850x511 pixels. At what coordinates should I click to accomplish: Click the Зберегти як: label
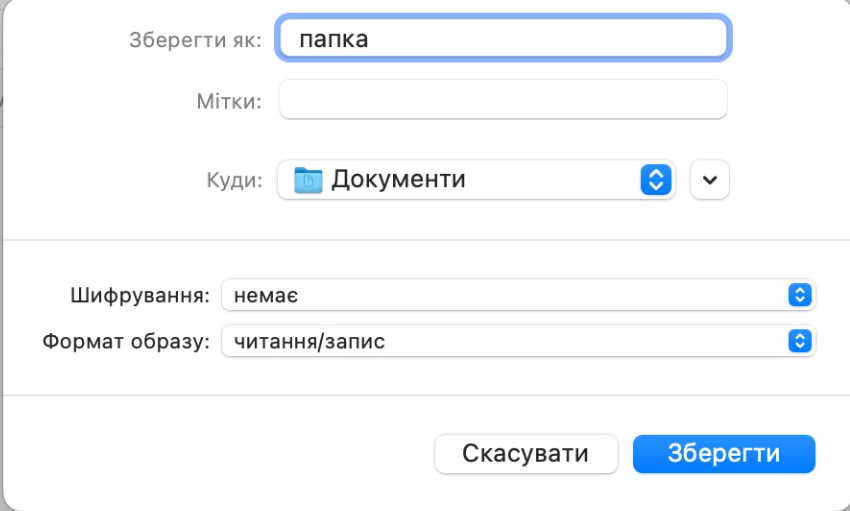[195, 40]
